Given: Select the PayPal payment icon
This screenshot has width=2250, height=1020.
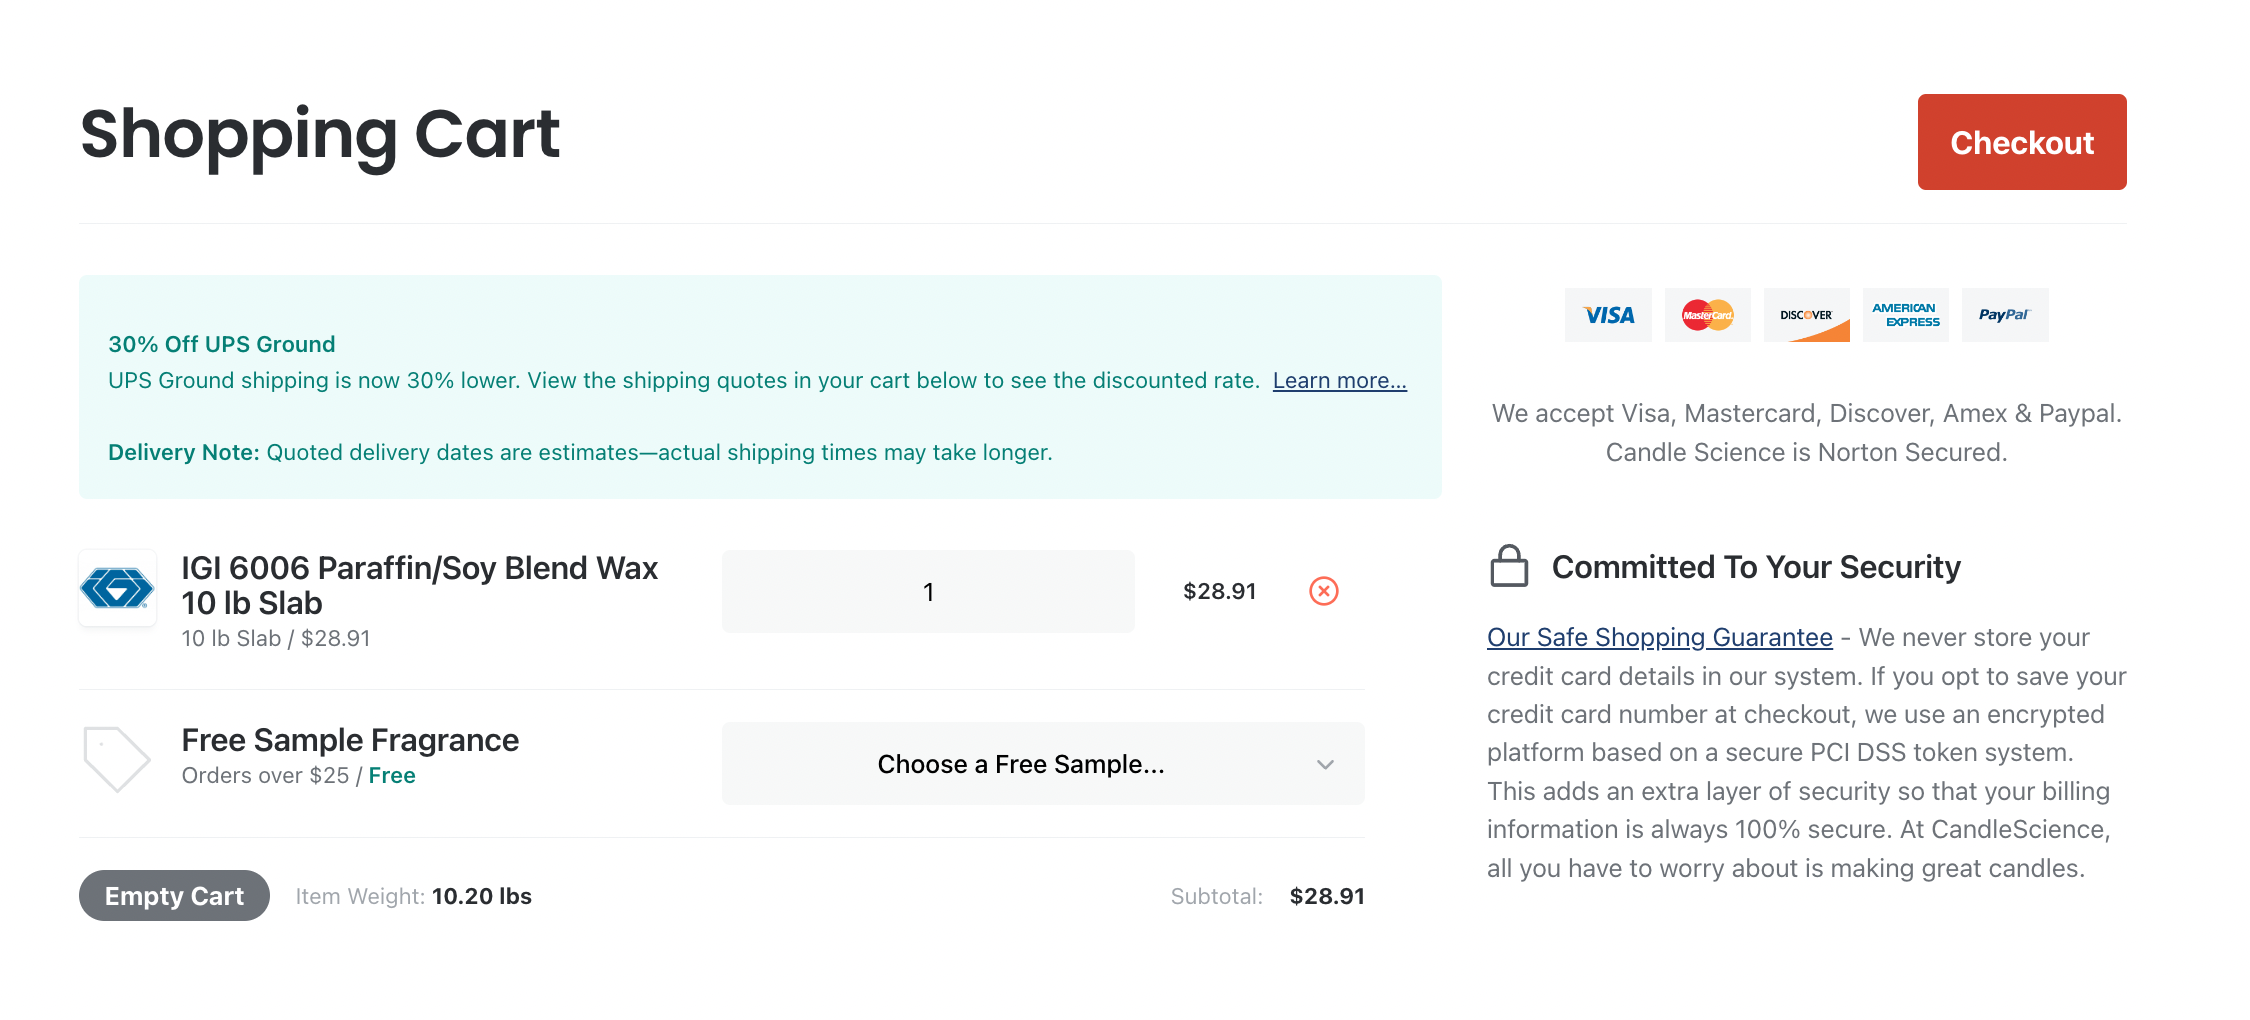Looking at the screenshot, I should point(2004,315).
